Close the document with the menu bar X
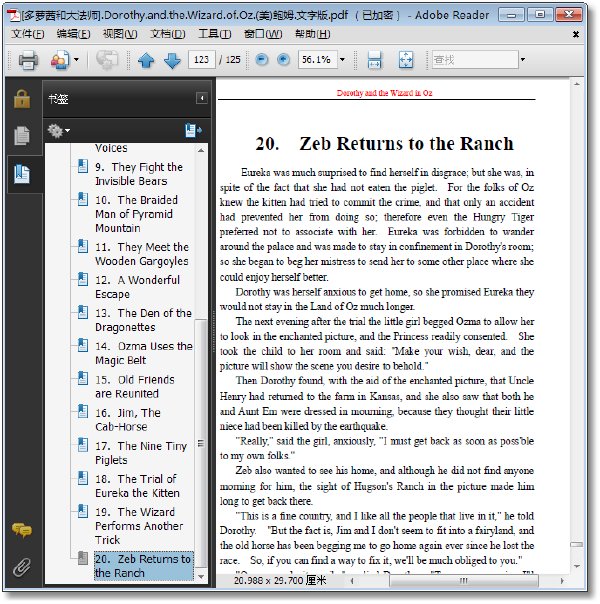The image size is (600, 604). (x=576, y=35)
